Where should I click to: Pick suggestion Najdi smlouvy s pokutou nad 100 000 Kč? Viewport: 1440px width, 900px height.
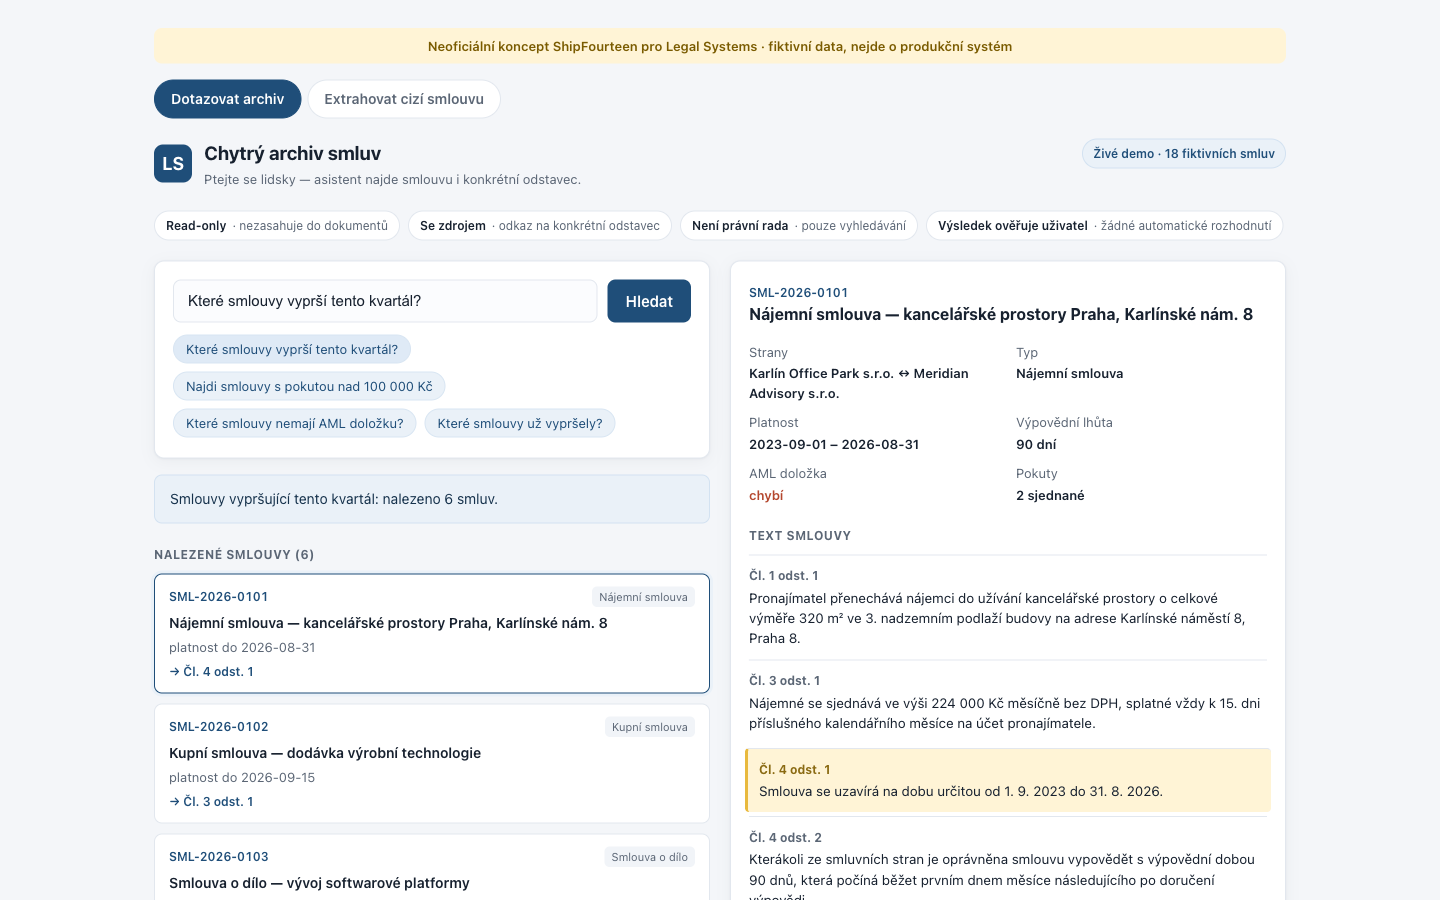309,386
